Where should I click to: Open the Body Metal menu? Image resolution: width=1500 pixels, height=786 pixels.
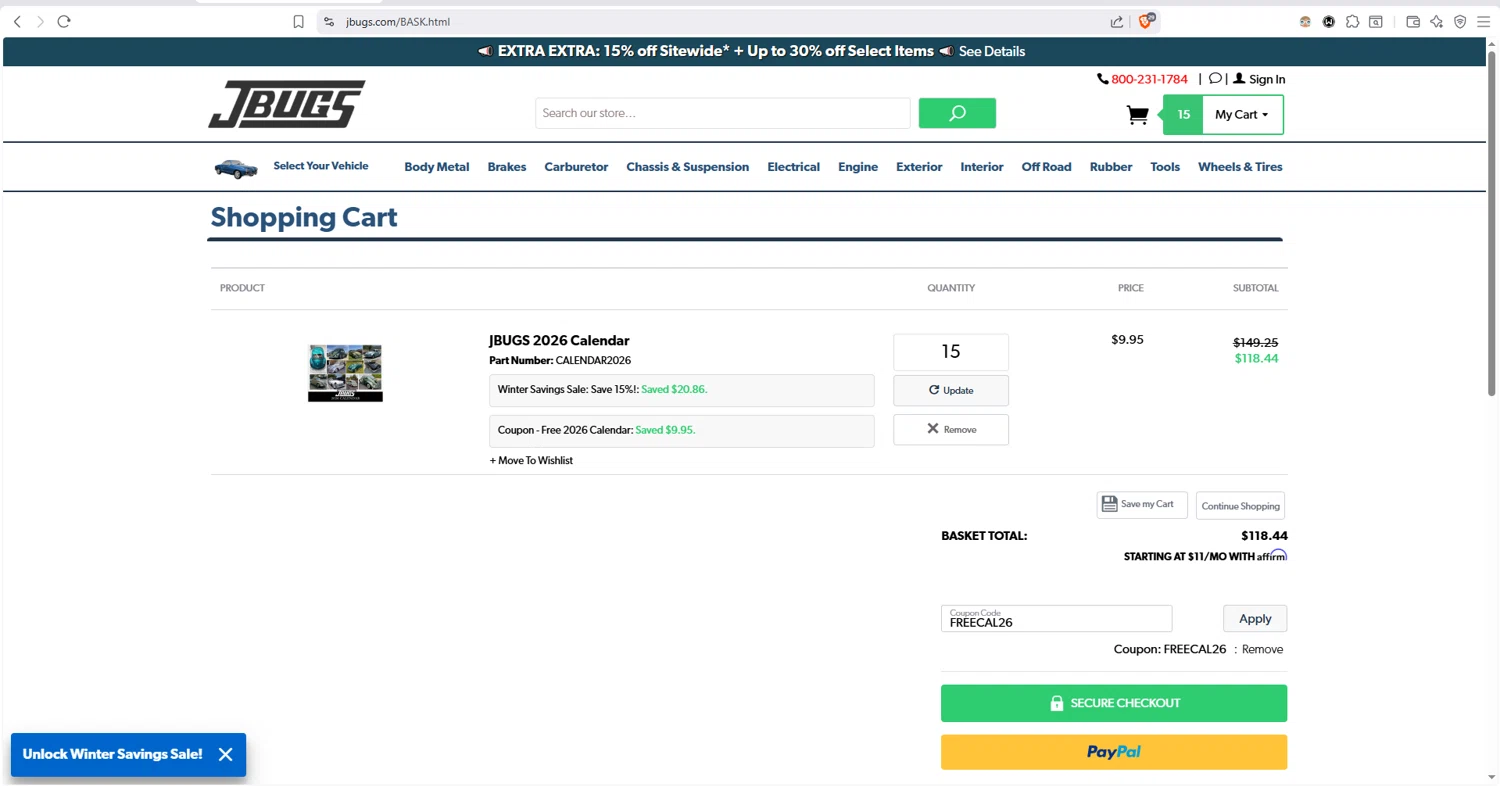pos(436,167)
